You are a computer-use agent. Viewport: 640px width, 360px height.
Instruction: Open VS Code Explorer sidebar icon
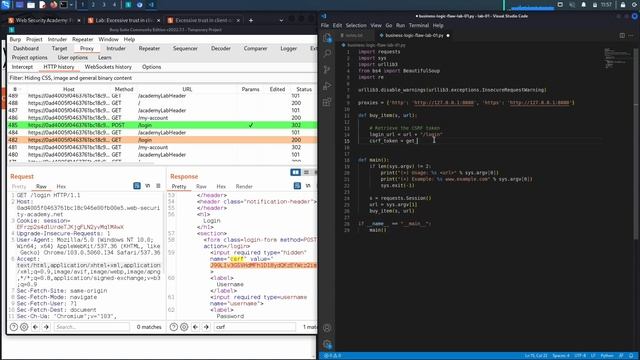pyautogui.click(x=327, y=38)
